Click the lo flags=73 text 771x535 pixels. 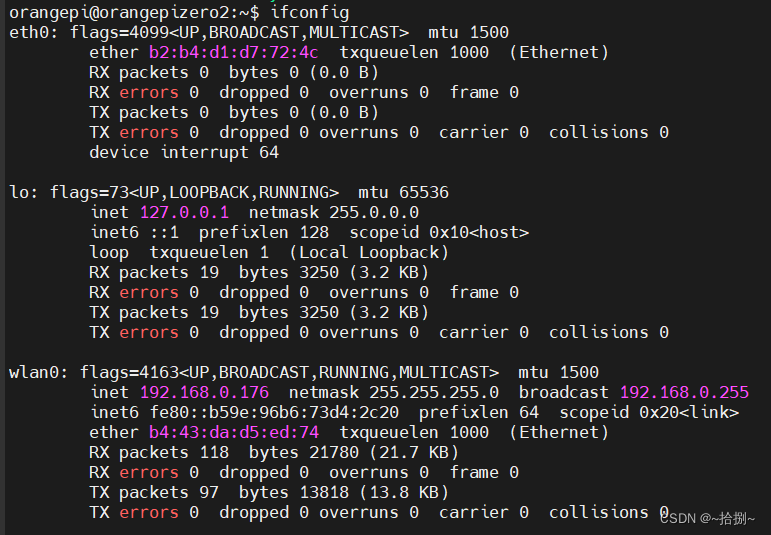[89, 192]
